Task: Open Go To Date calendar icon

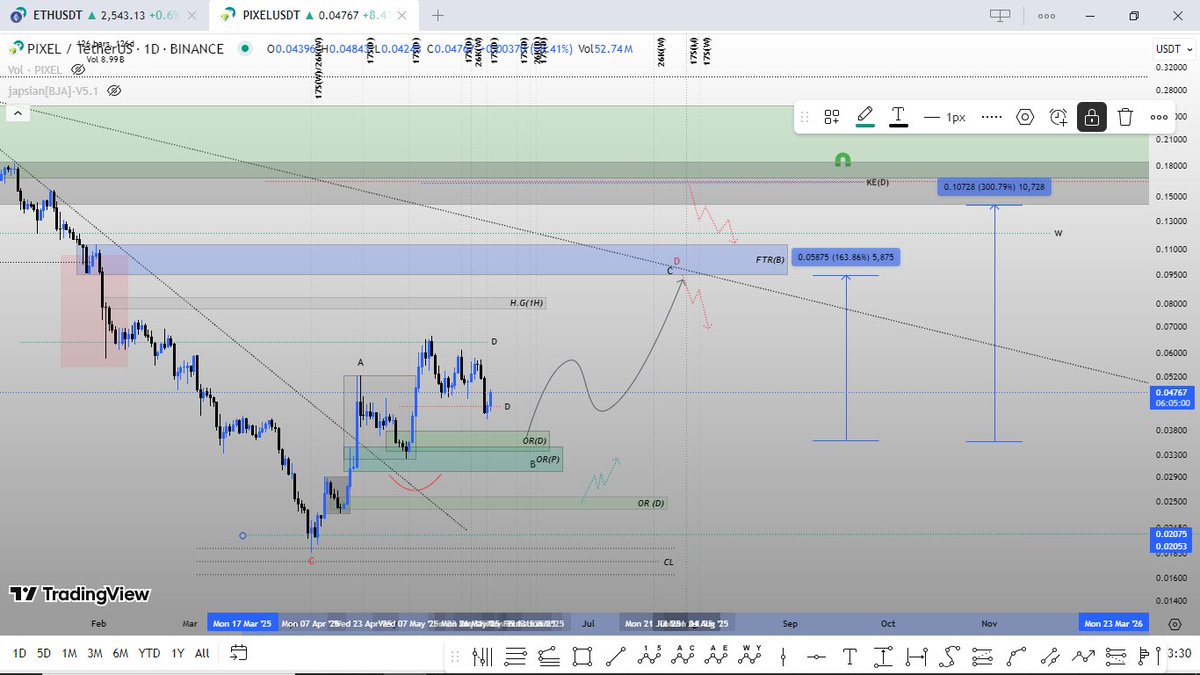Action: (238, 653)
